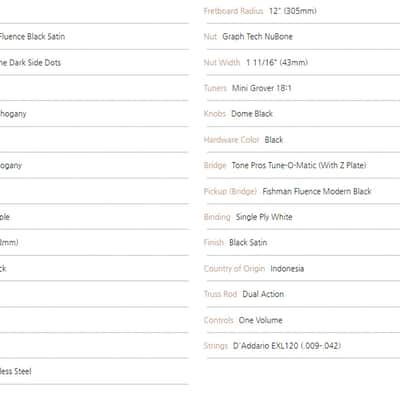This screenshot has width=400, height=400.
Task: Click the Controls One Volume entry
Action: coord(243,320)
